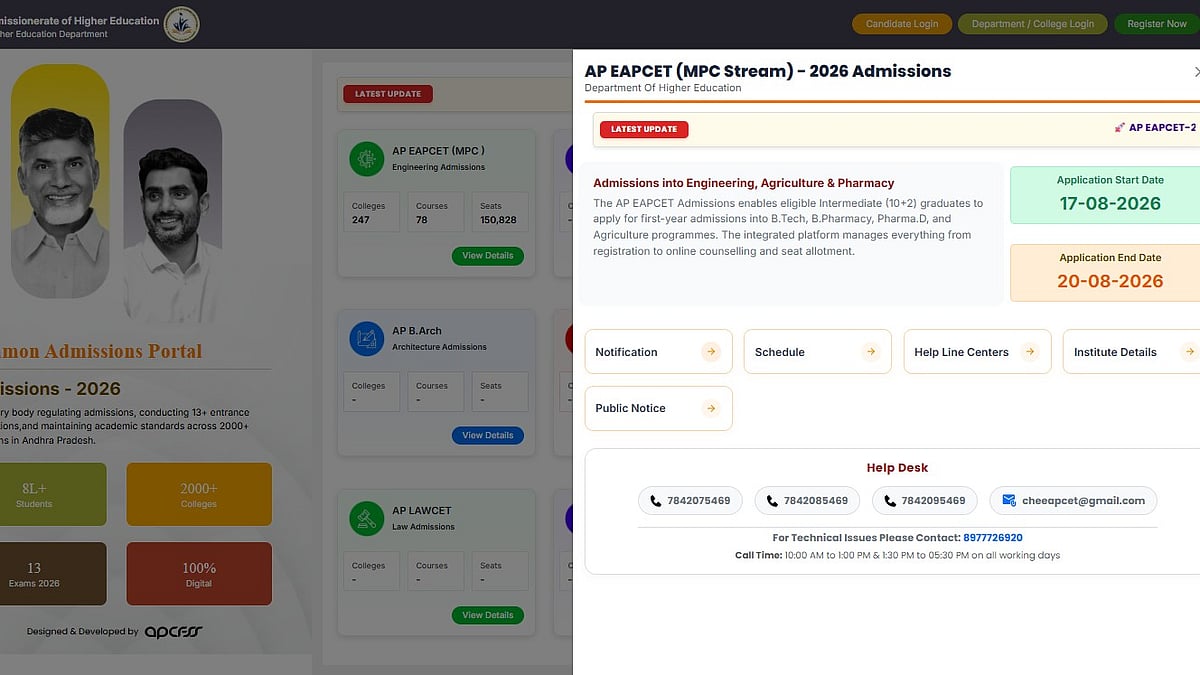Screen dimensions: 1200x675
Task: Click the Register Now button
Action: coord(1157,24)
